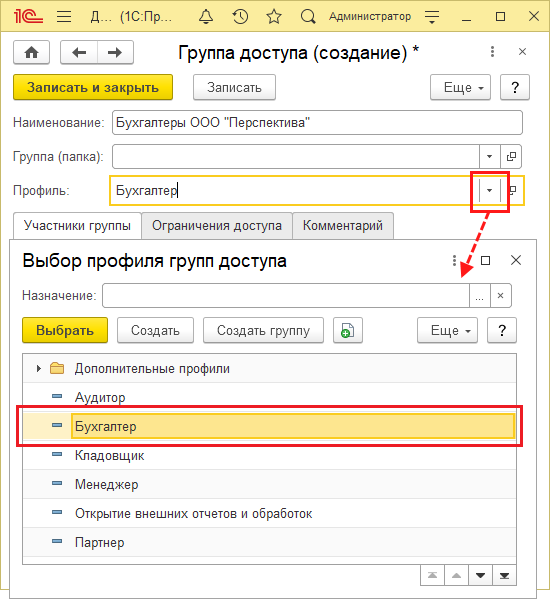Click the Создать button

point(155,330)
